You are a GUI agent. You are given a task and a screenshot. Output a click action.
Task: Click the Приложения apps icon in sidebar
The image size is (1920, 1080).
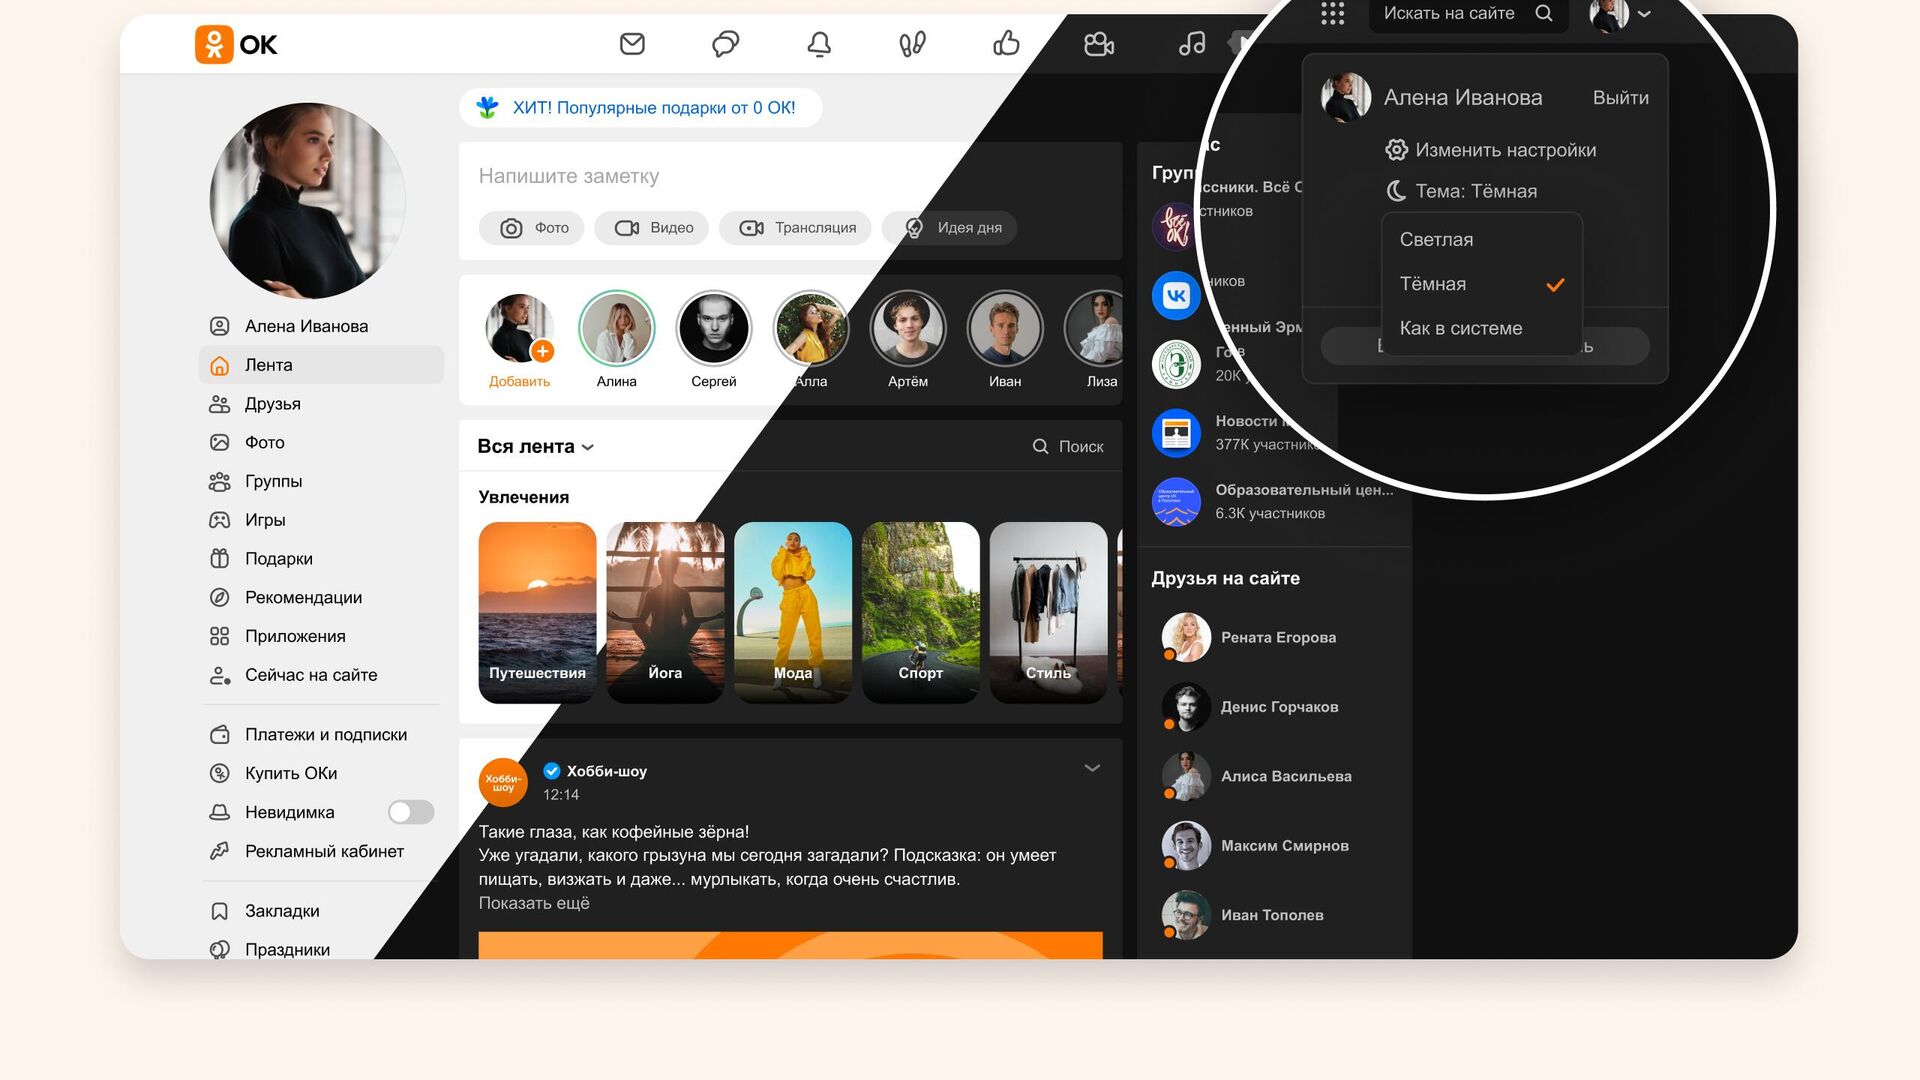(x=220, y=636)
